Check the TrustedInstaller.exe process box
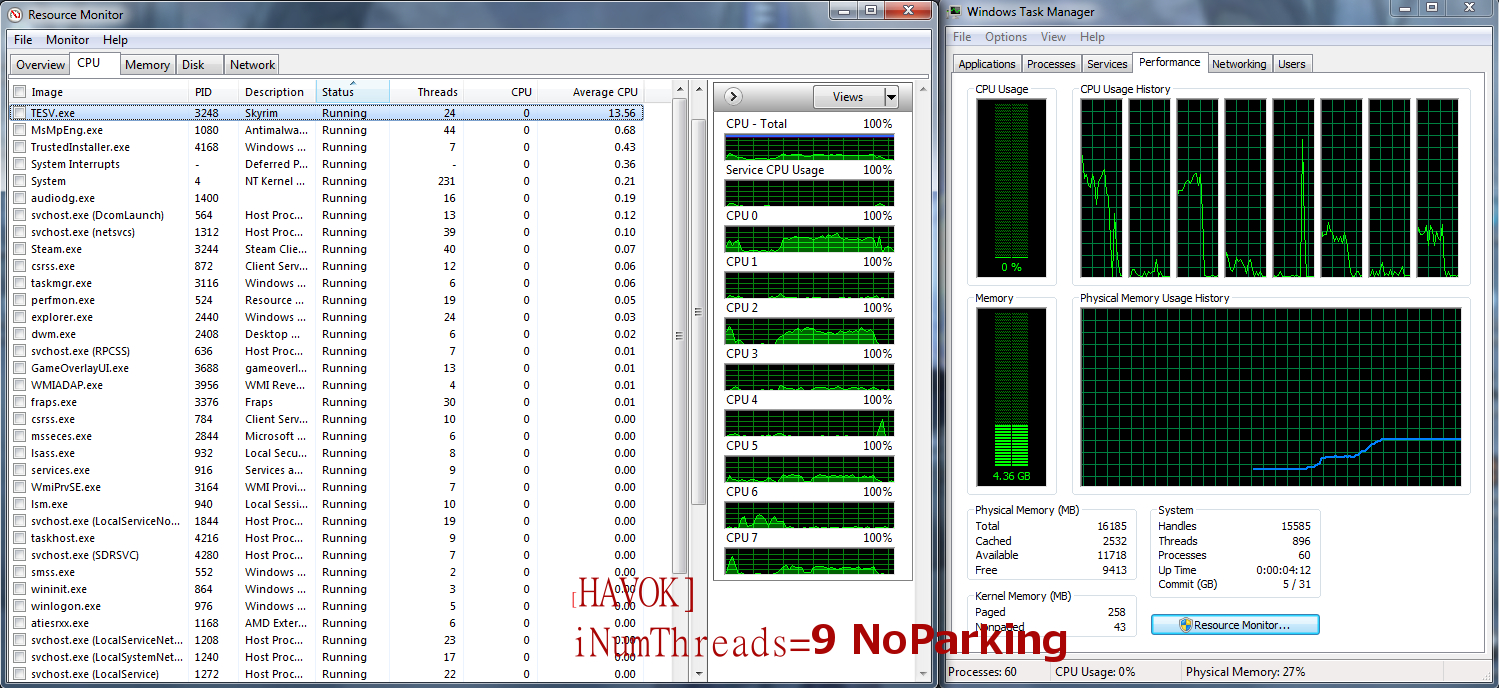Screen dimensions: 1499x688 click(19, 147)
